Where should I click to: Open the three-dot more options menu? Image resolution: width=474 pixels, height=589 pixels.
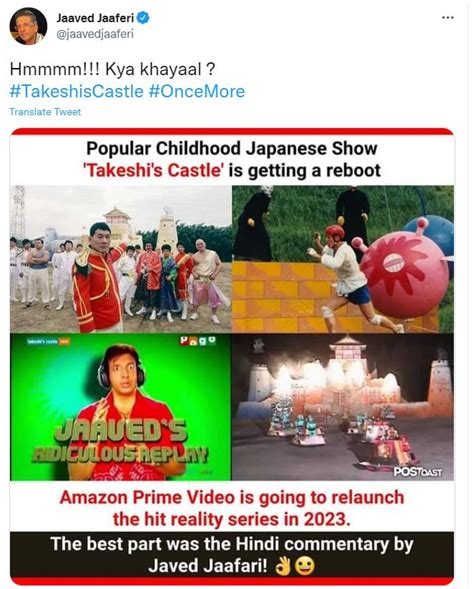[447, 18]
